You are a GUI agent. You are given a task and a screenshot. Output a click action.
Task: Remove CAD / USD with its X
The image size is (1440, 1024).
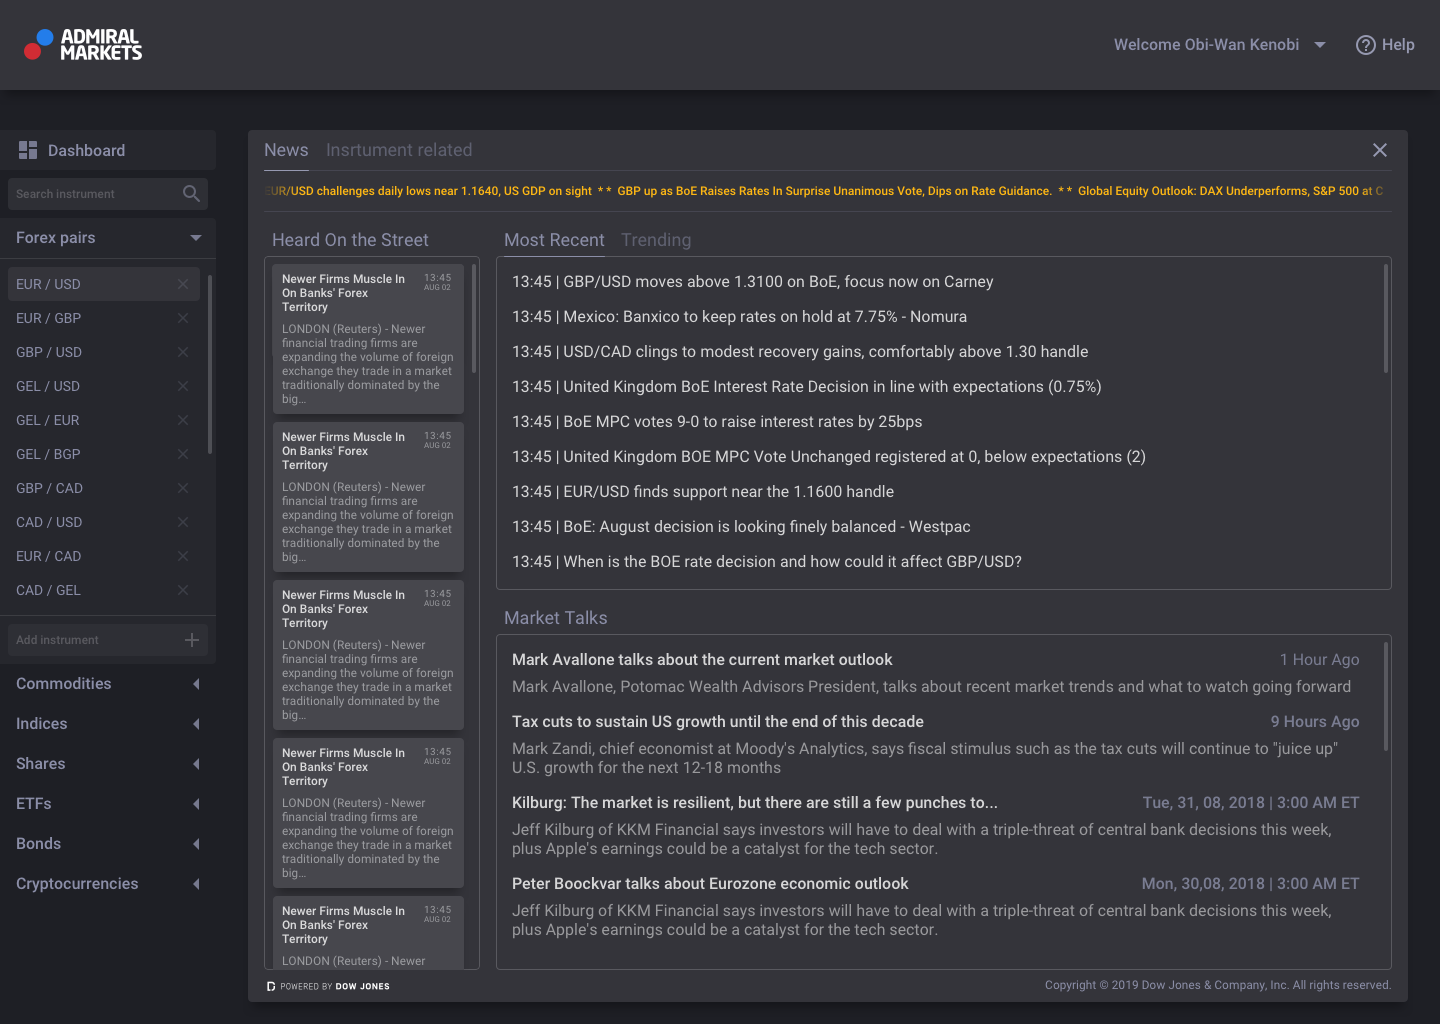pos(183,522)
